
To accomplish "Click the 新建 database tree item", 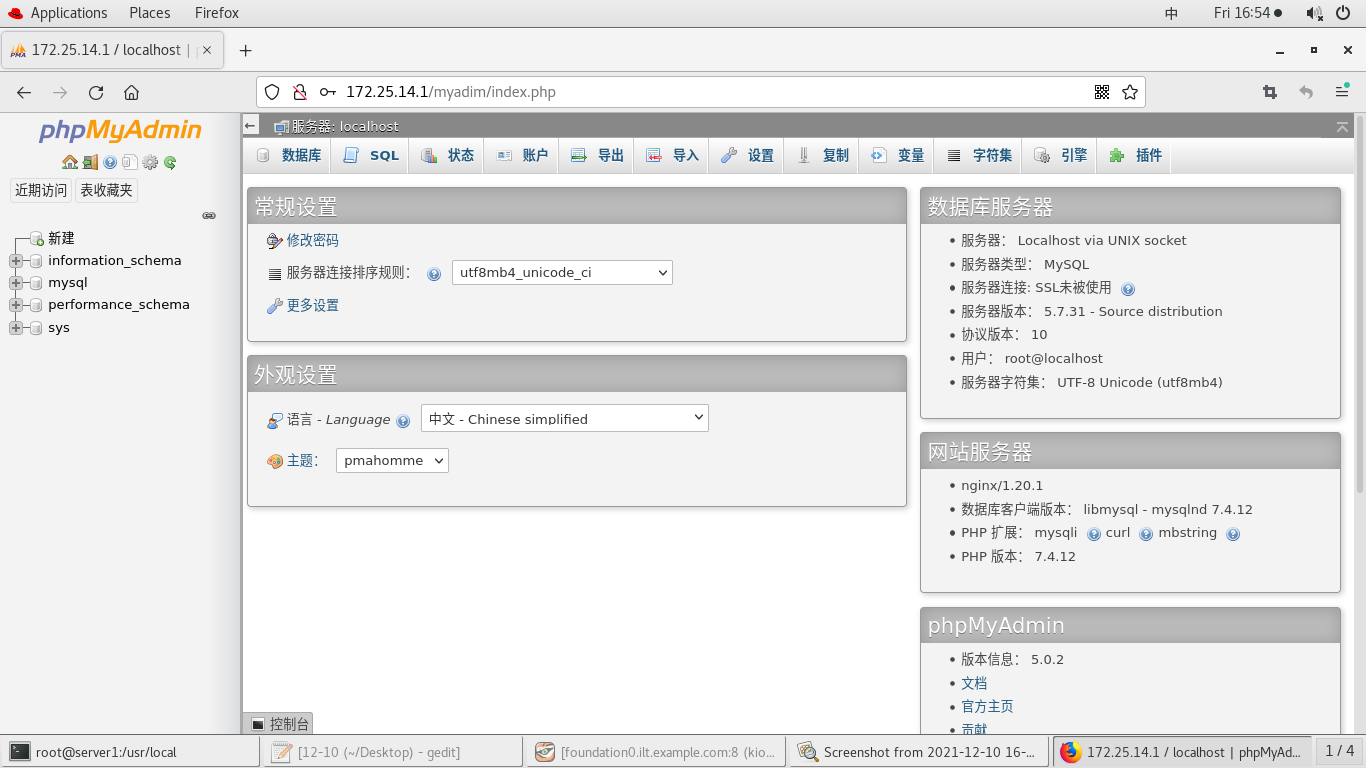I will coord(61,238).
